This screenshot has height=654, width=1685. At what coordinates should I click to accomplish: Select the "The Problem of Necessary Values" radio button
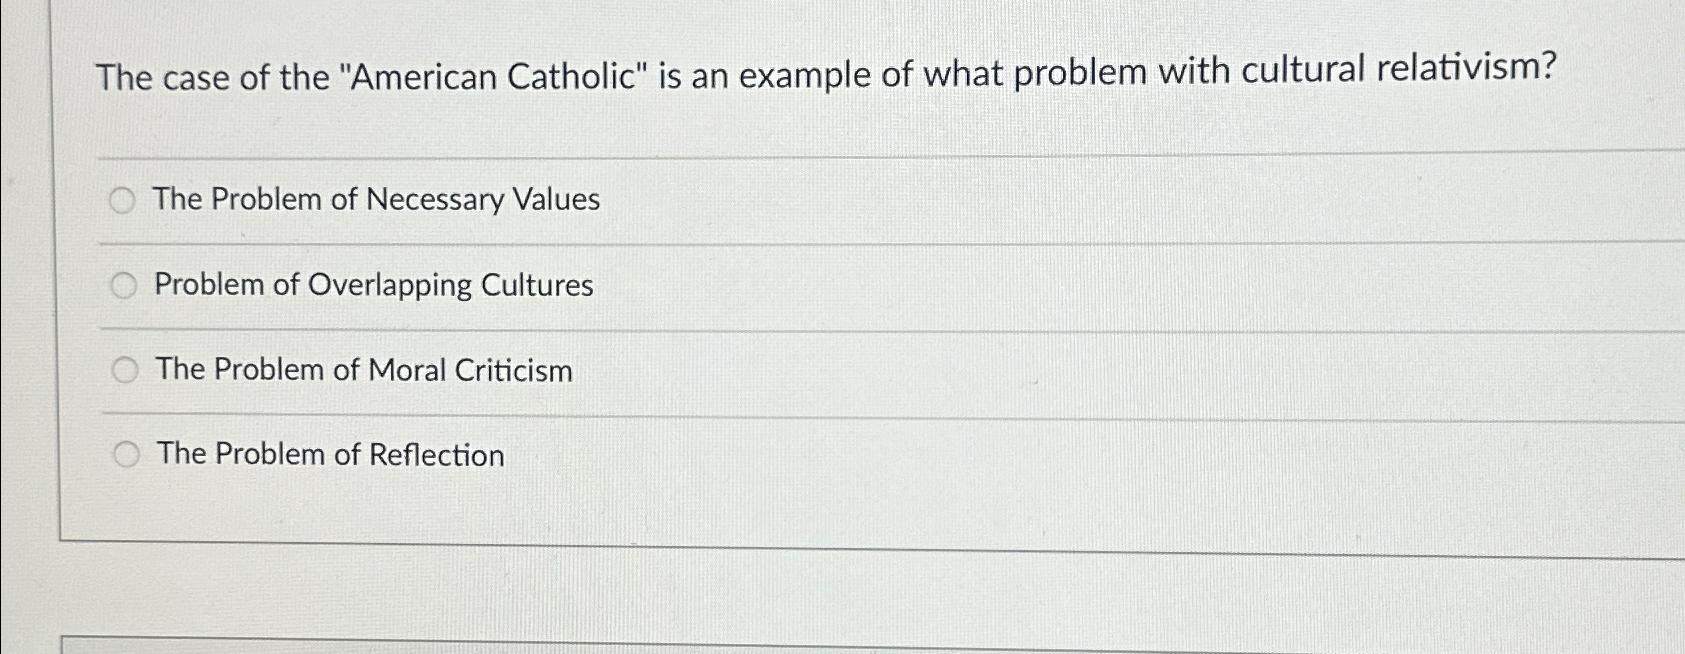(122, 201)
